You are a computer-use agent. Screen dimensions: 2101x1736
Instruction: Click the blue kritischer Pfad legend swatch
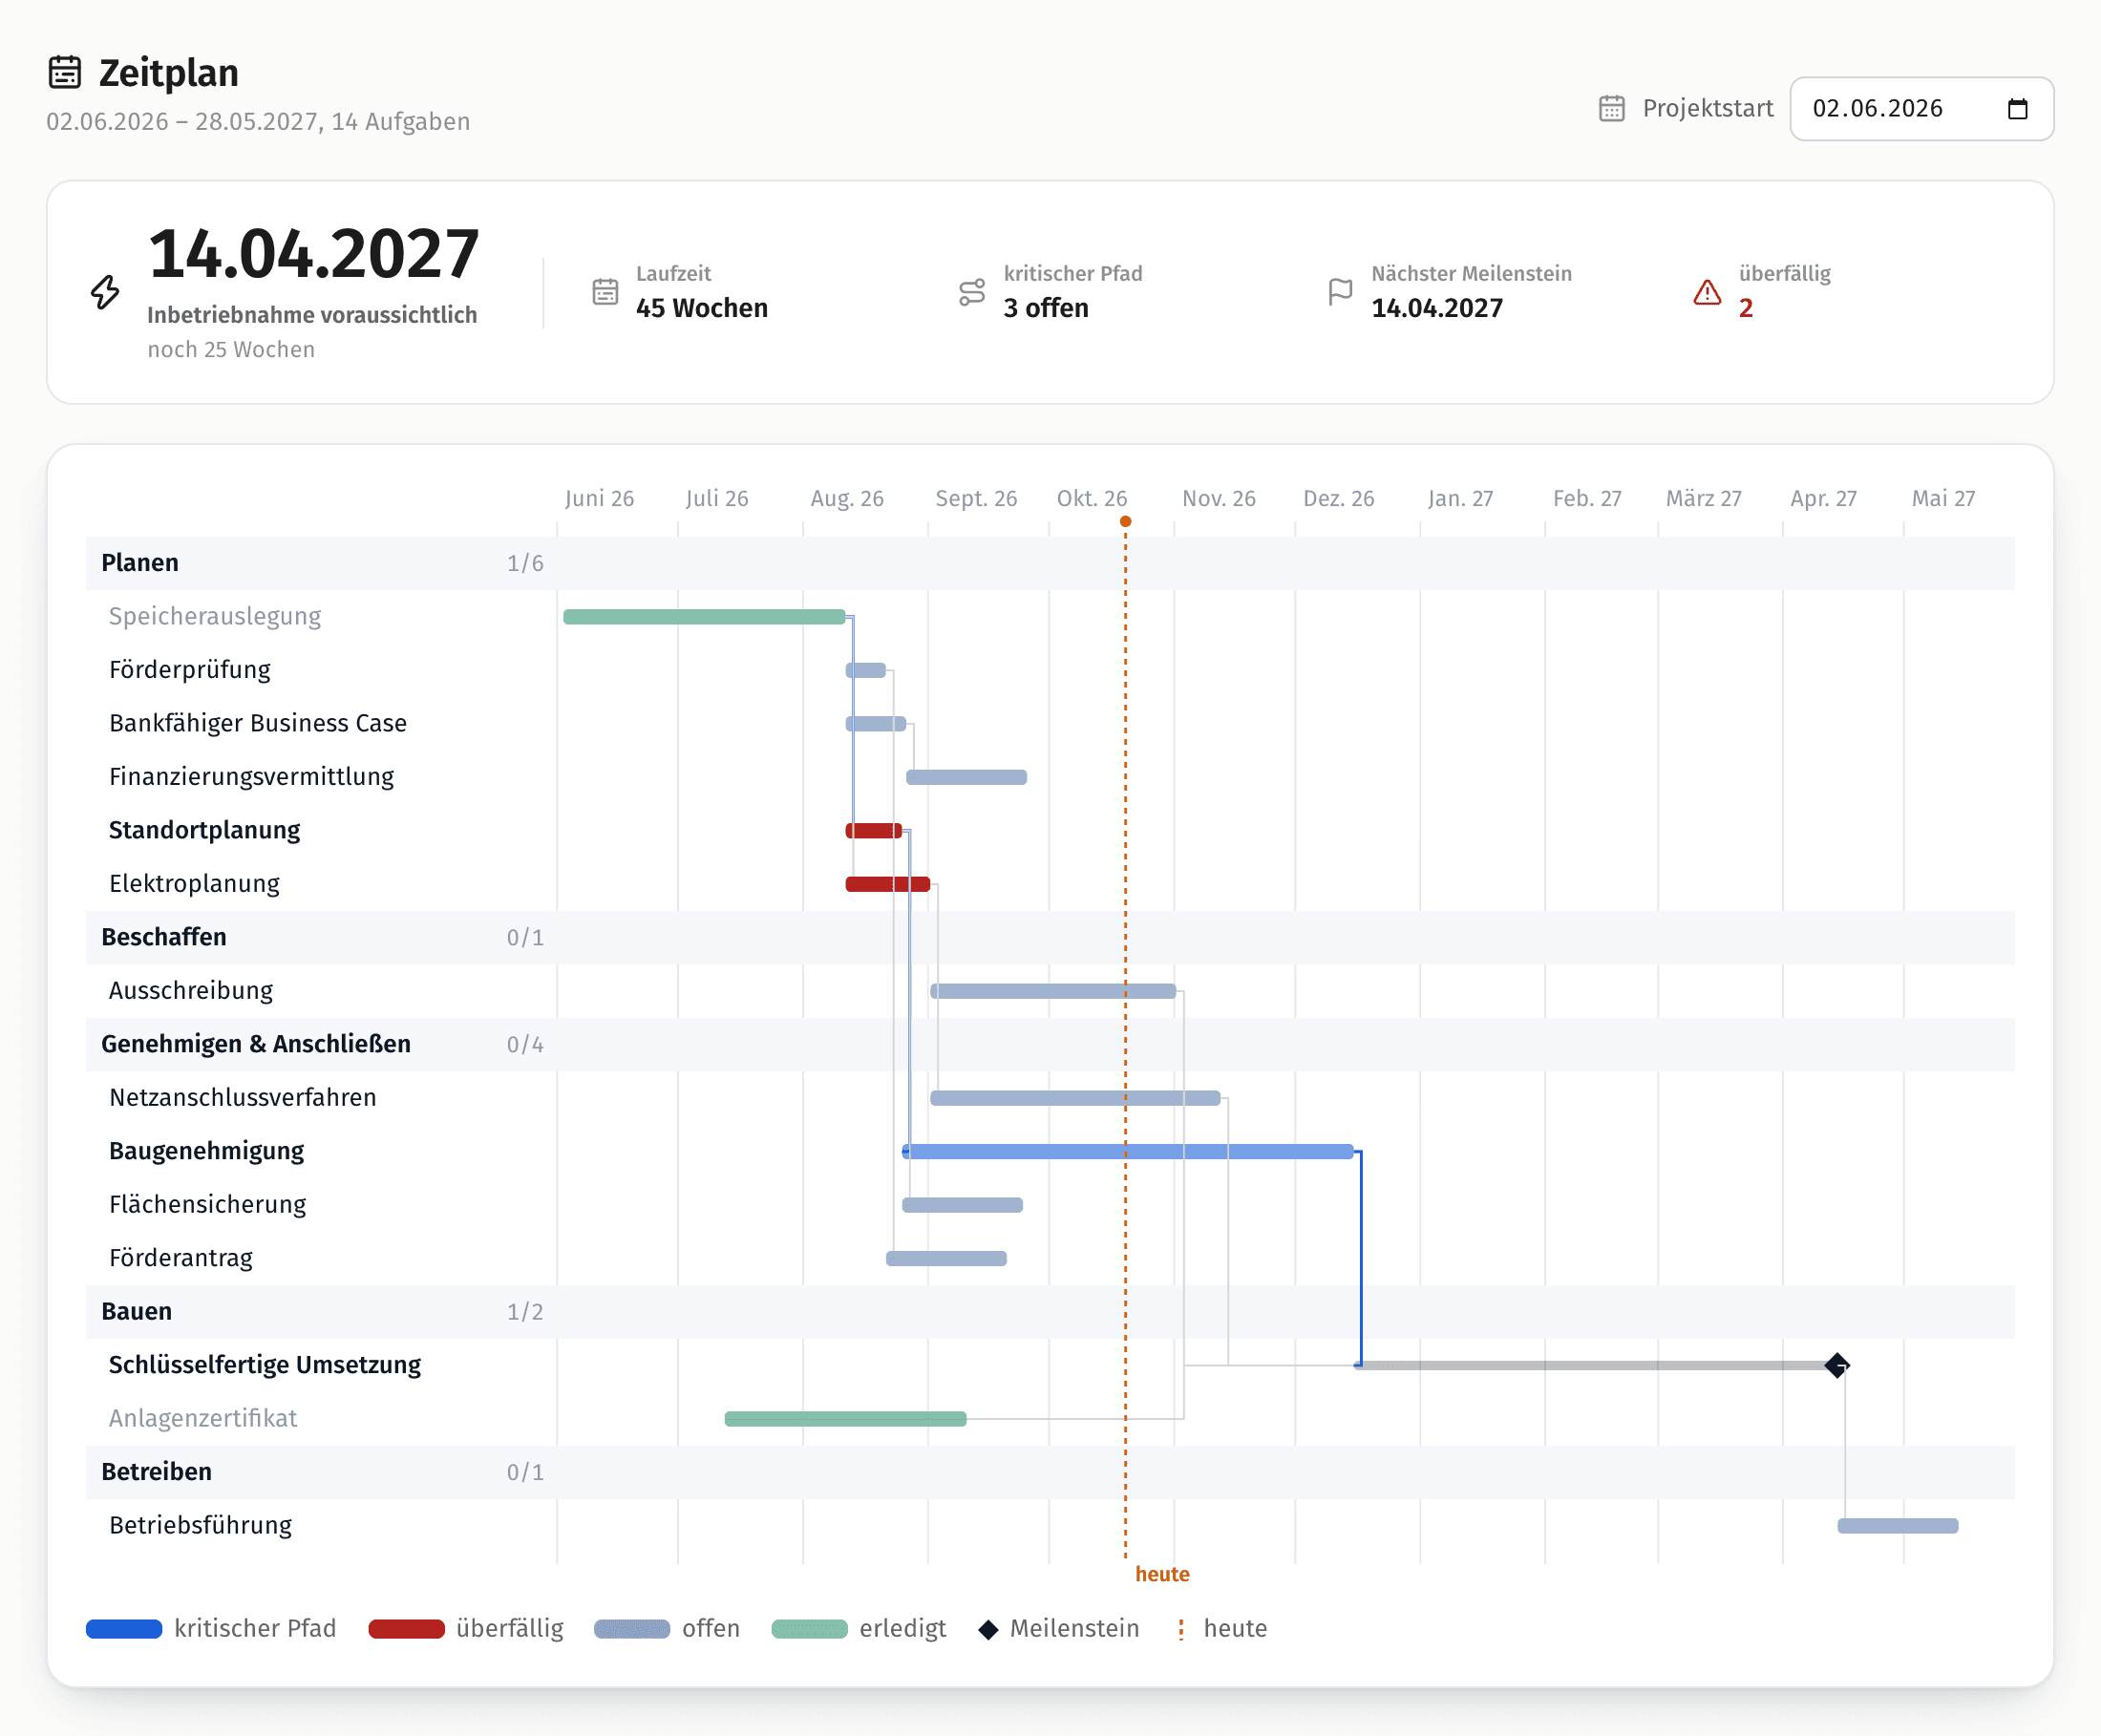pos(124,1629)
